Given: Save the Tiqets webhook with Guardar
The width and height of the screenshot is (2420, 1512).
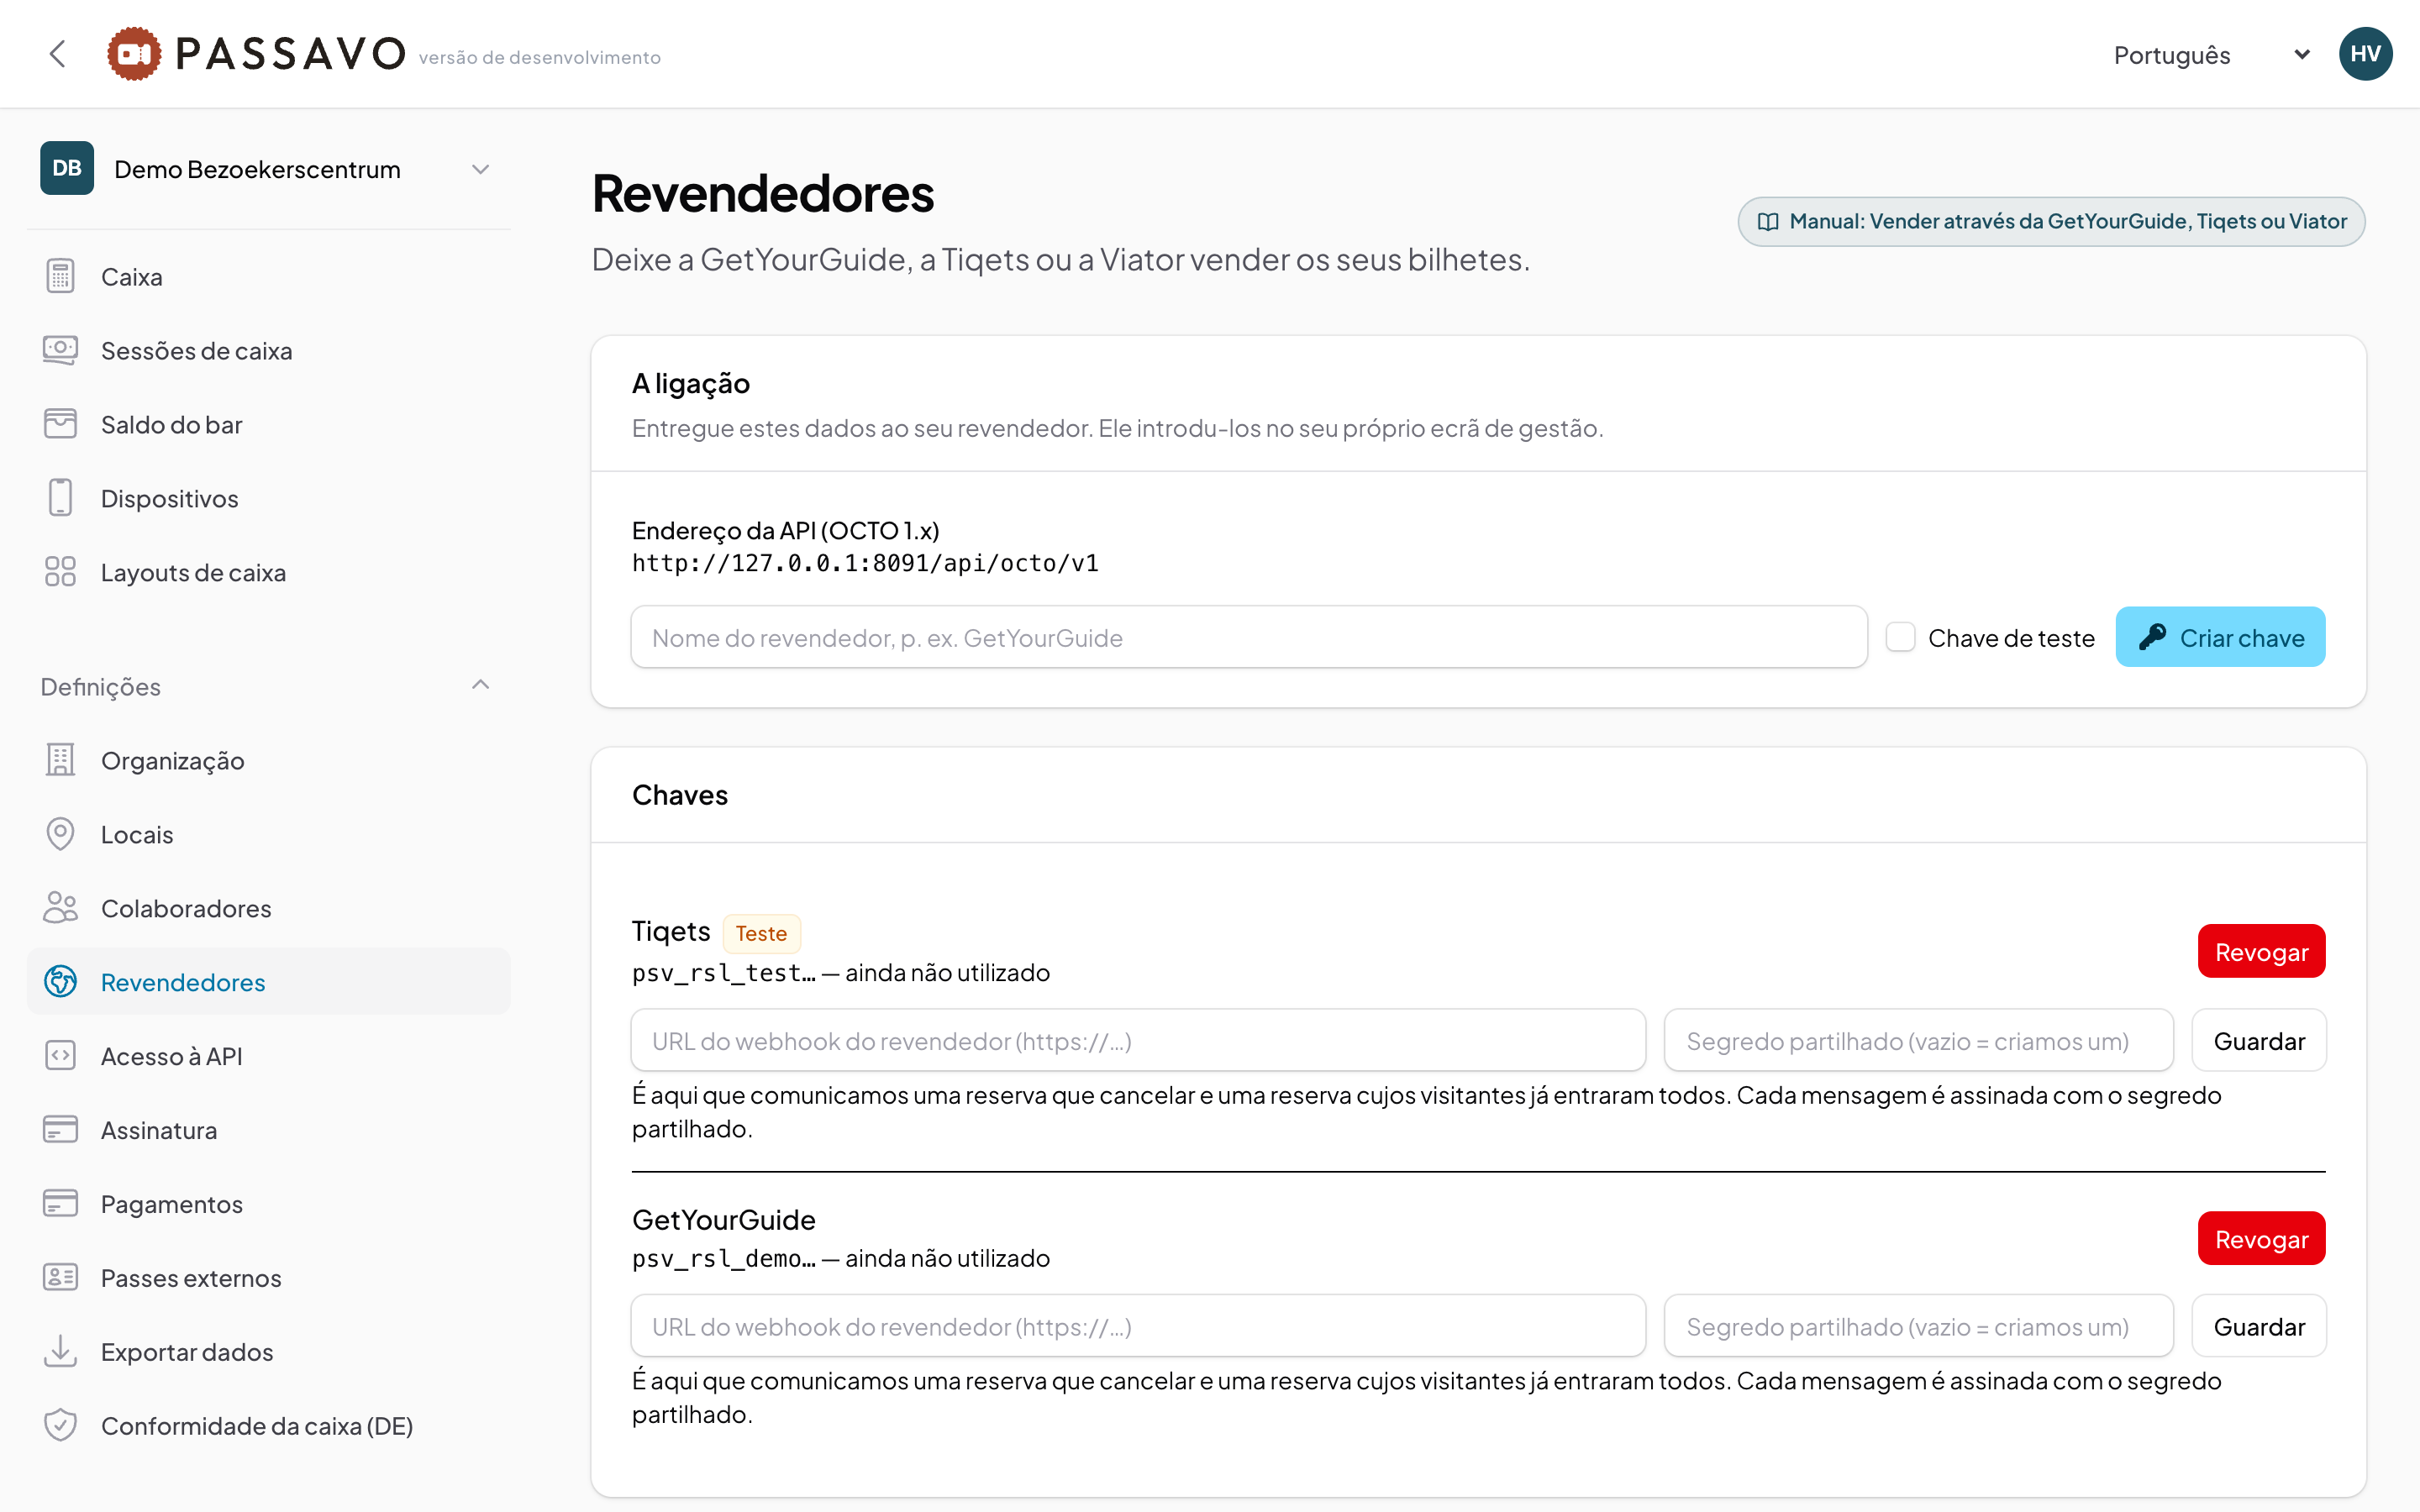Looking at the screenshot, I should 2259,1041.
